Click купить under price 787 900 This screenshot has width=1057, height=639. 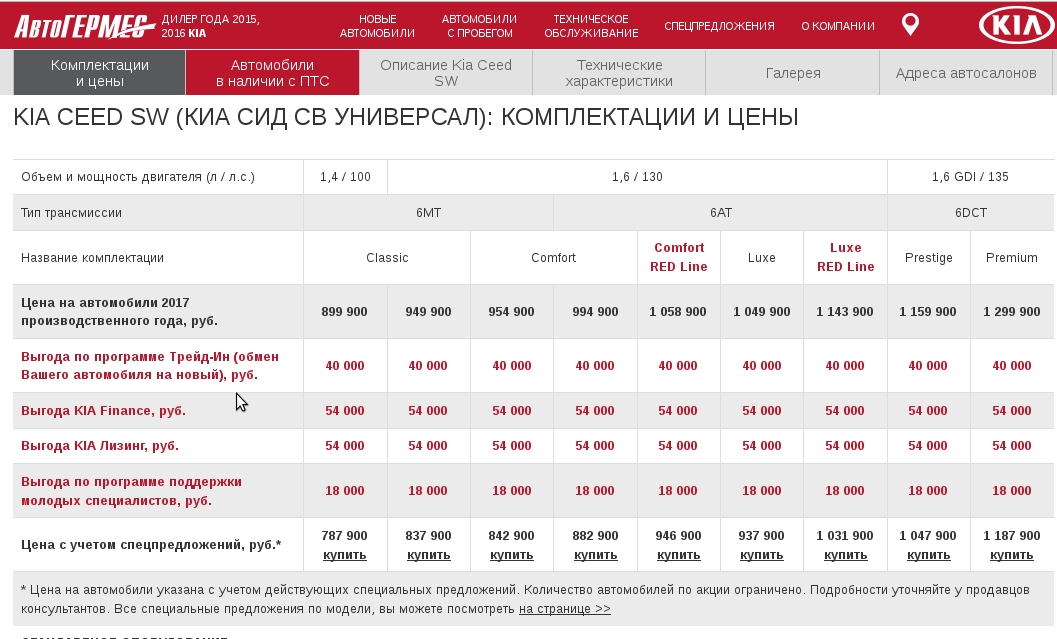pos(344,555)
